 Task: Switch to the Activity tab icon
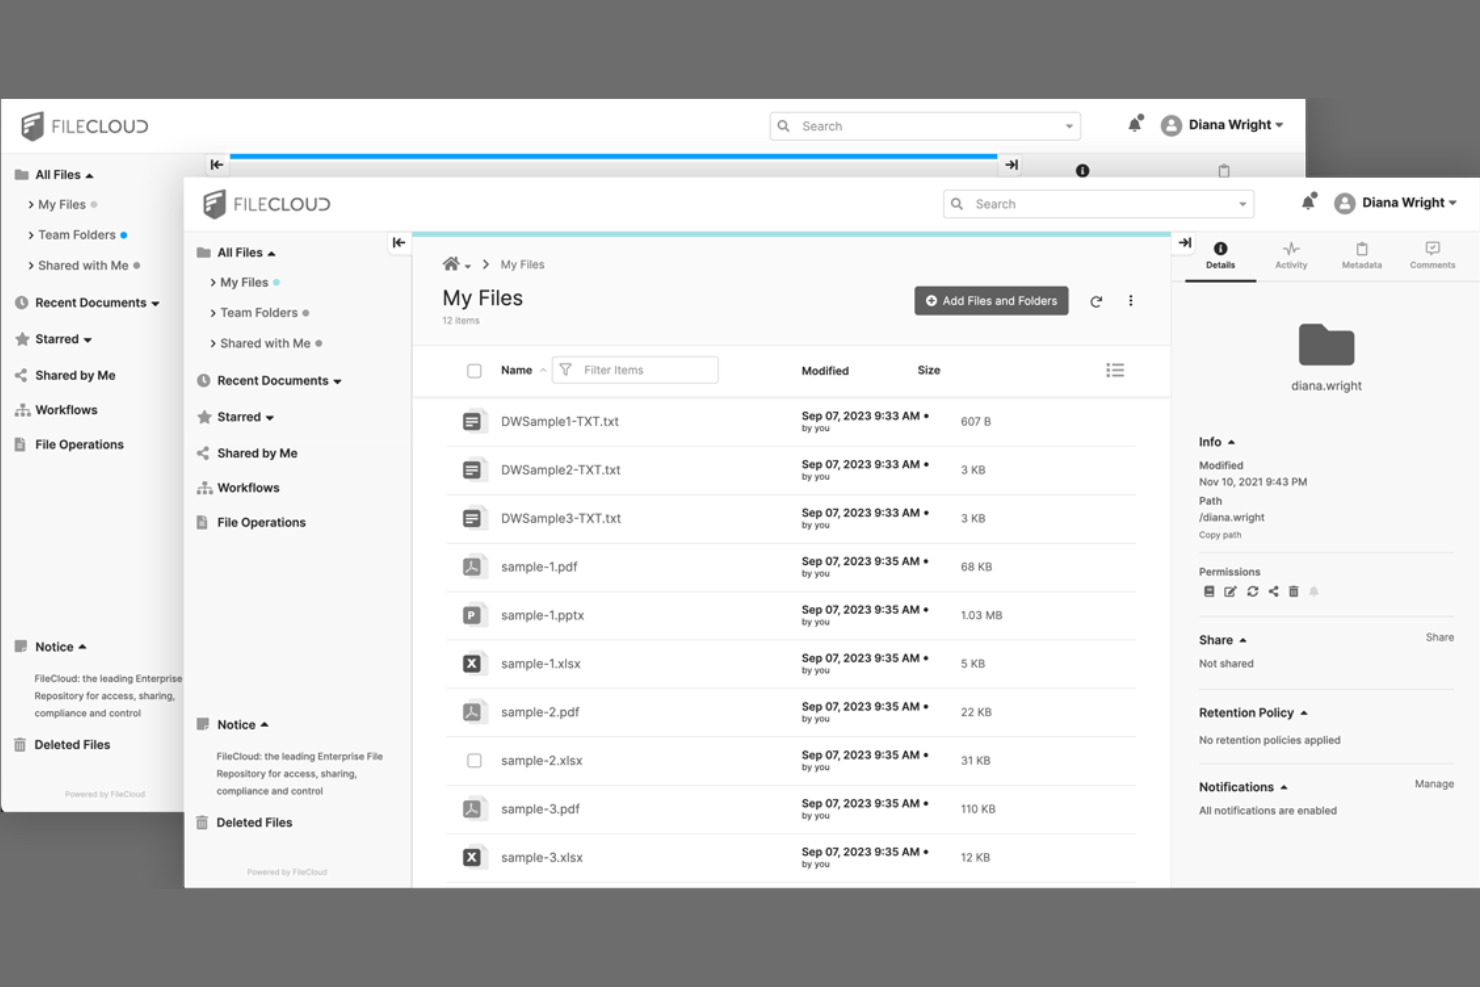click(1291, 254)
